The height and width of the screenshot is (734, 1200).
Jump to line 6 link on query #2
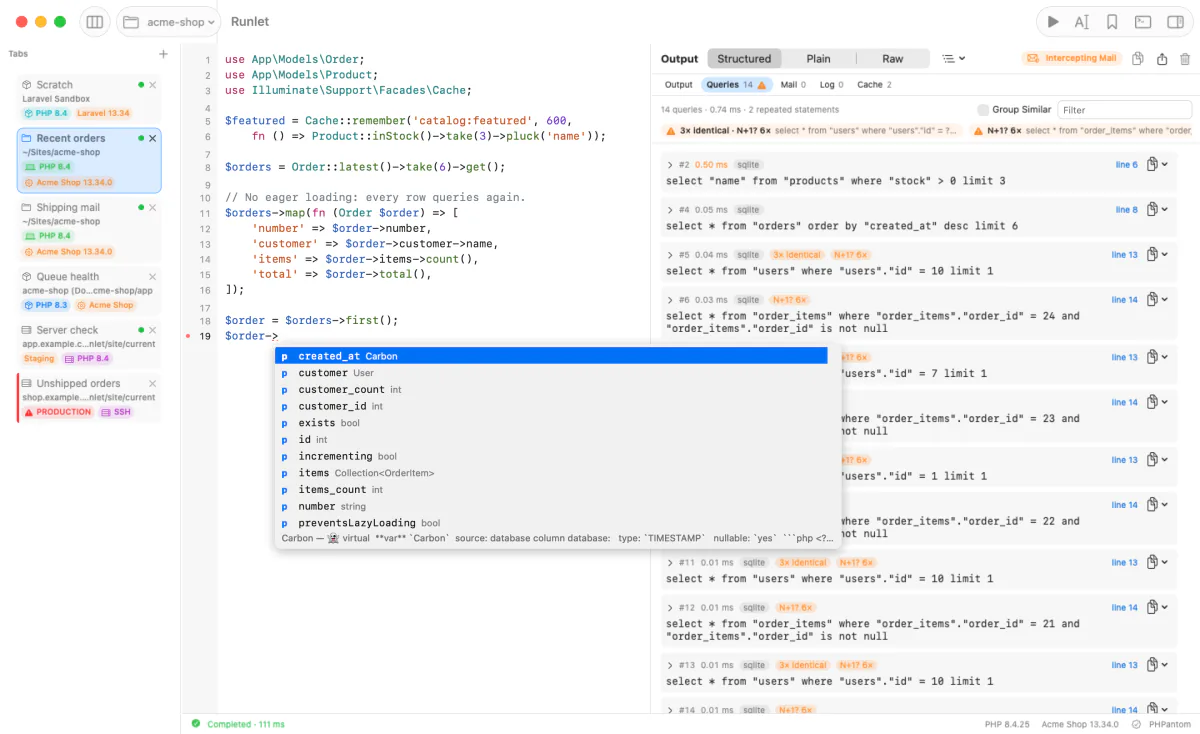pos(1126,164)
